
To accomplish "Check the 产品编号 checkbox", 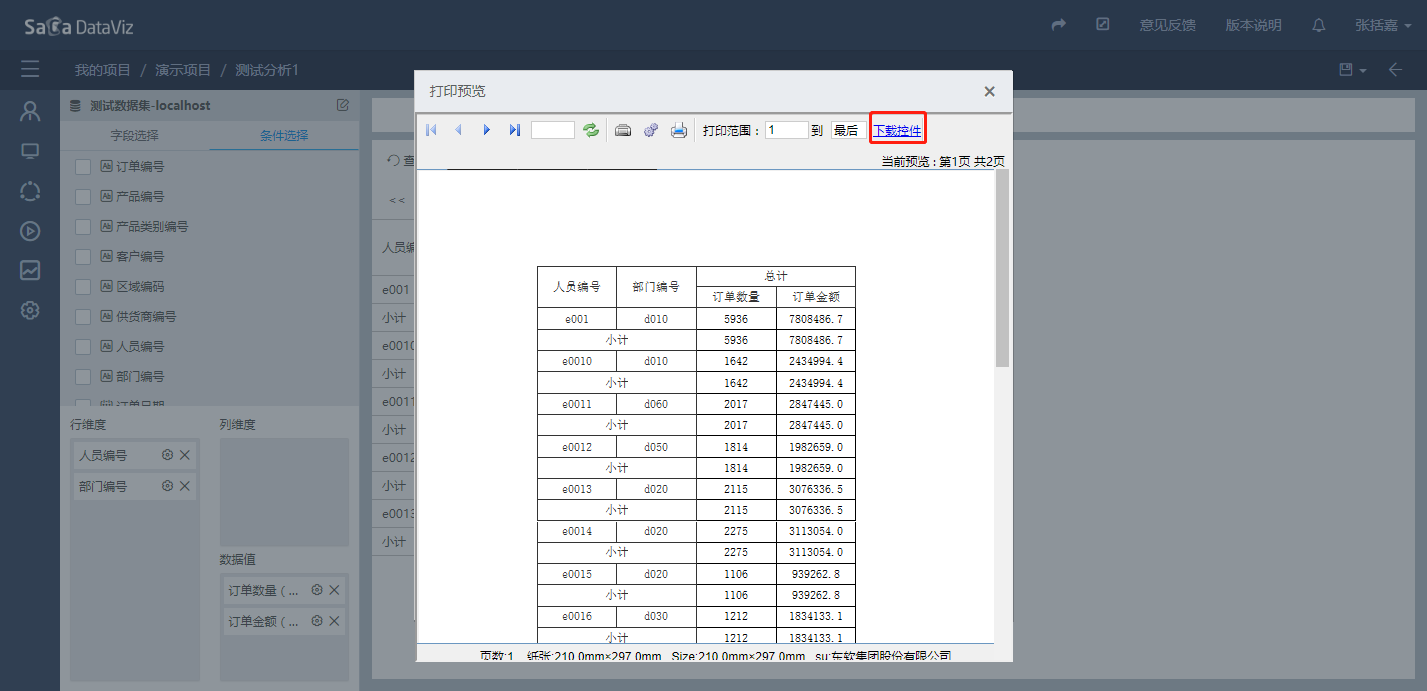I will (83, 197).
